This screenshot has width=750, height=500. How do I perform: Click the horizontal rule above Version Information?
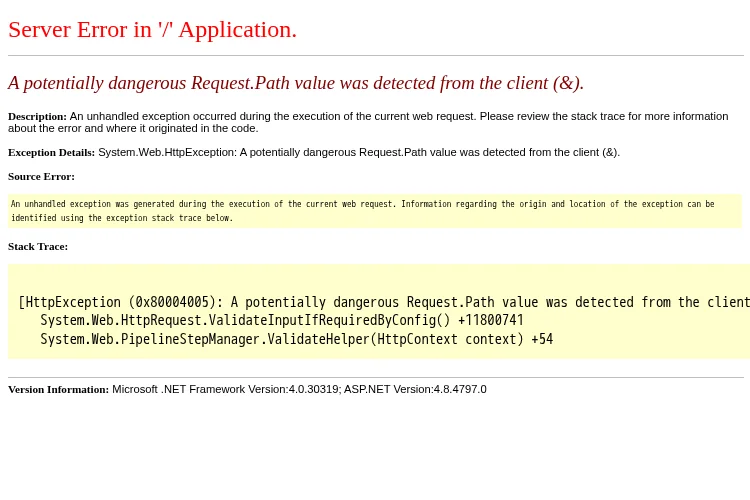click(376, 378)
